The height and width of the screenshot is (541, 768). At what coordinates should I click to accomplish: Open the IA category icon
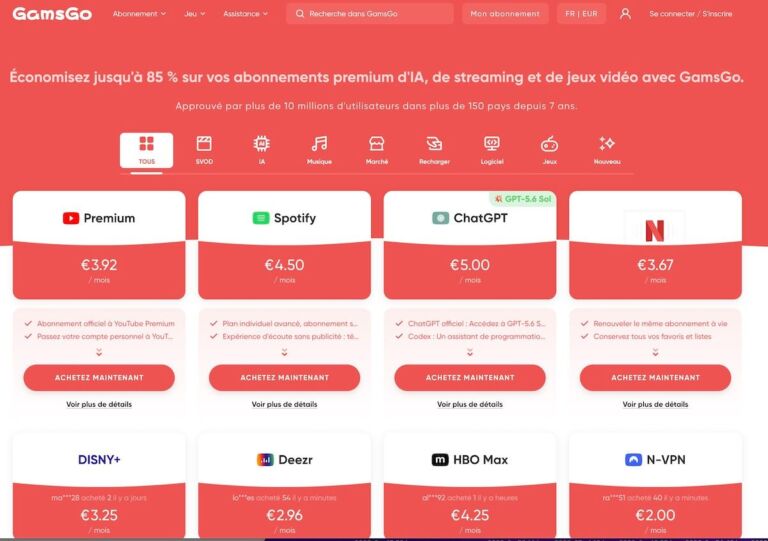point(262,144)
